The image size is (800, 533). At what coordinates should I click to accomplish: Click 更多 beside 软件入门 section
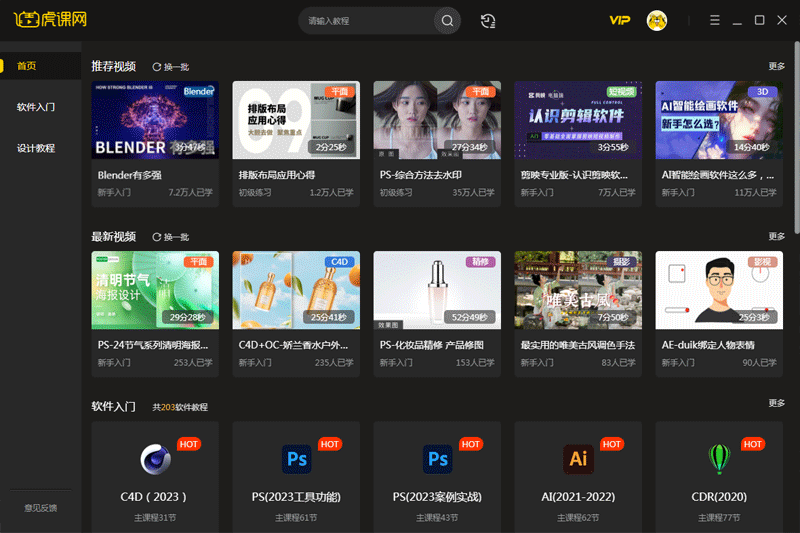[777, 403]
